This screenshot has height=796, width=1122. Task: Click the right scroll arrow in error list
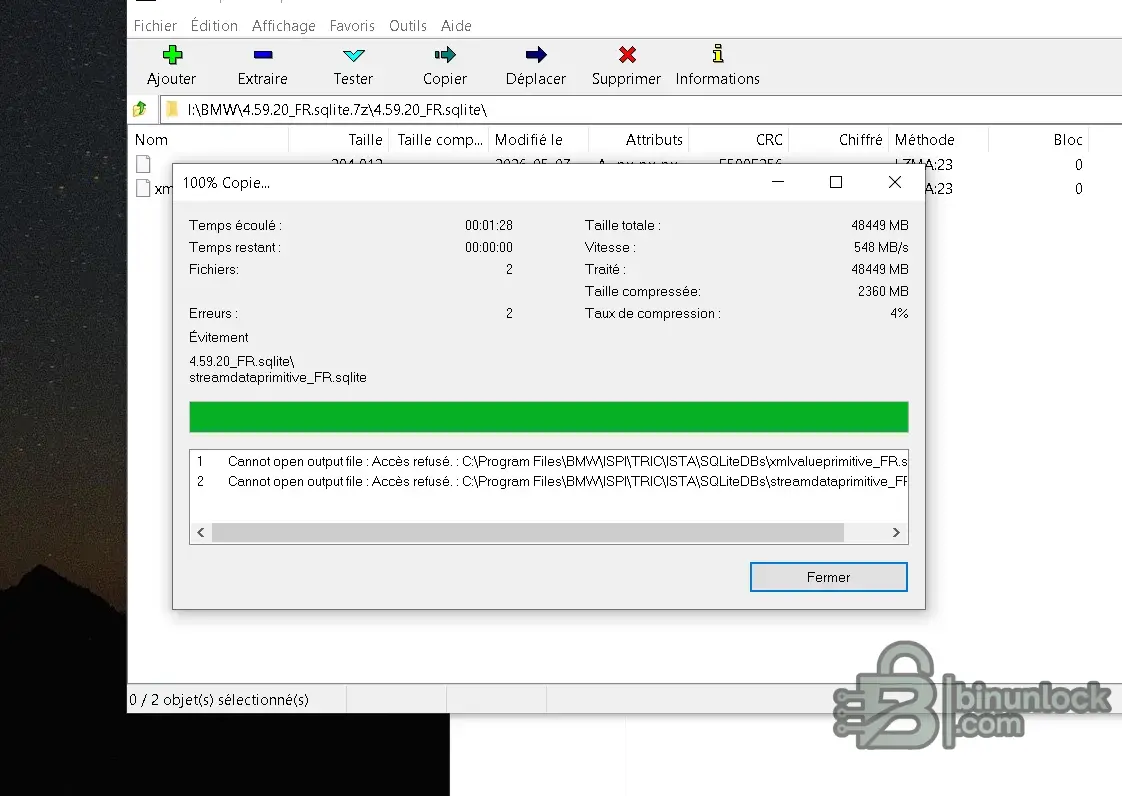[x=896, y=533]
